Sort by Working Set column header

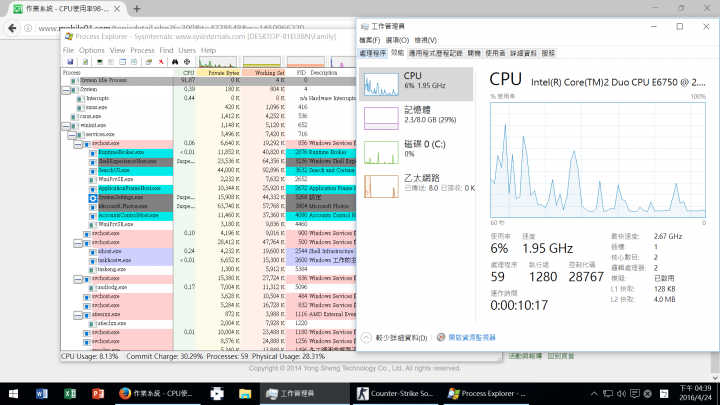pyautogui.click(x=264, y=73)
